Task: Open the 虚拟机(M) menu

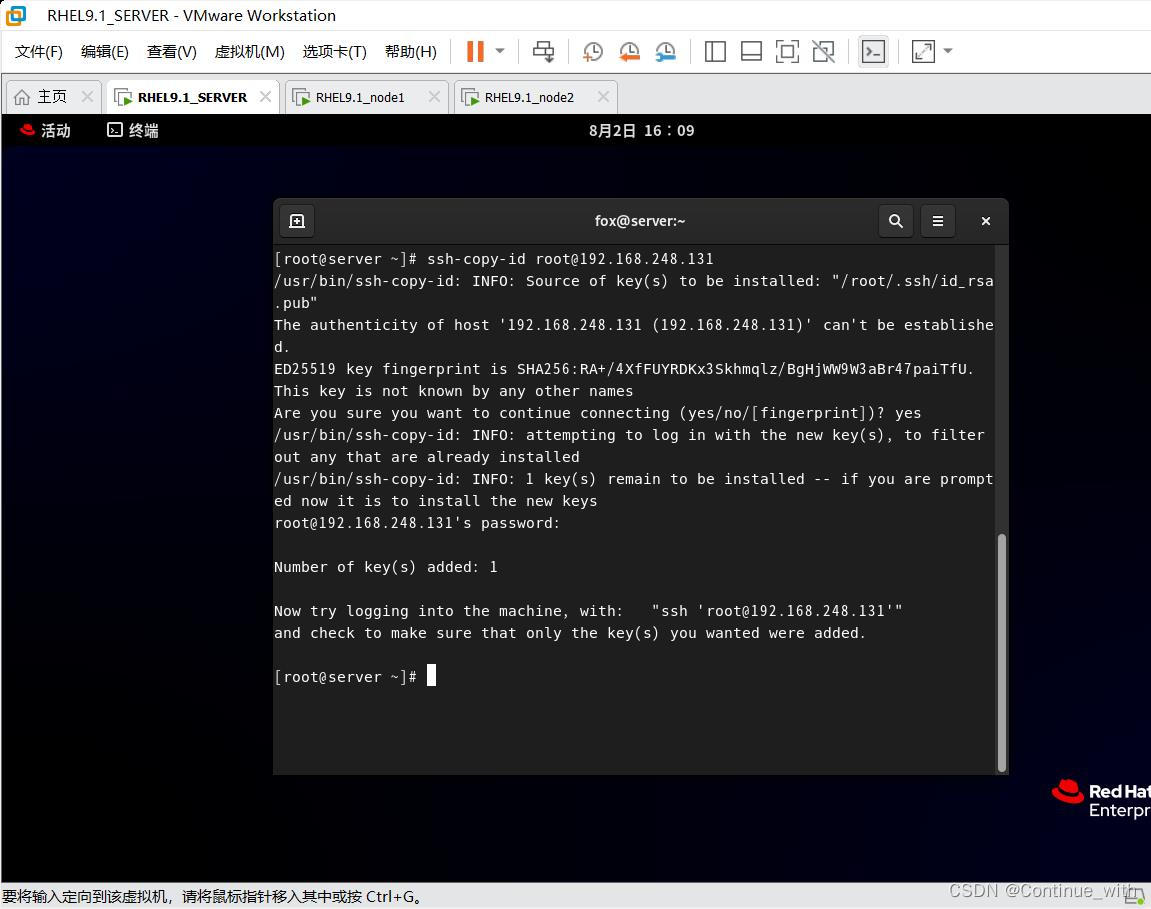Action: 250,51
